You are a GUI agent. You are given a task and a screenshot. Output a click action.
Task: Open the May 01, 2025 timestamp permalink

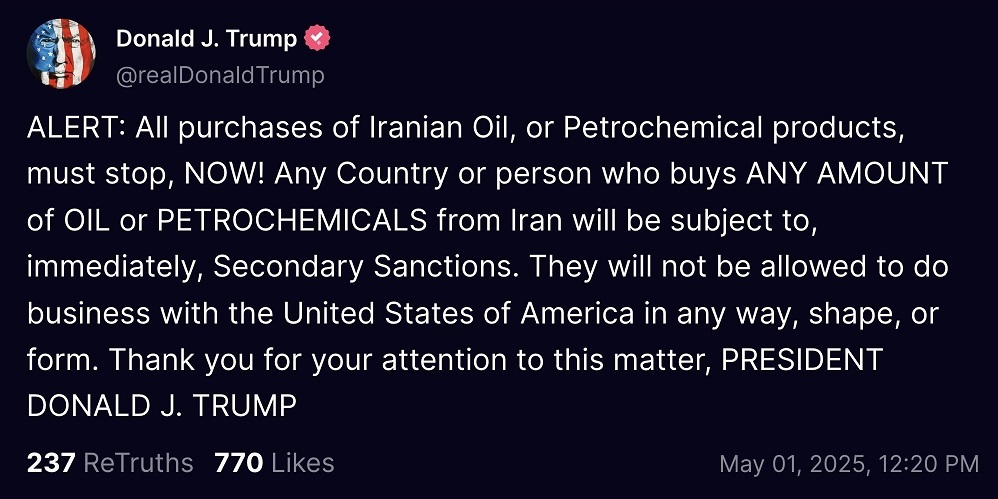[849, 463]
